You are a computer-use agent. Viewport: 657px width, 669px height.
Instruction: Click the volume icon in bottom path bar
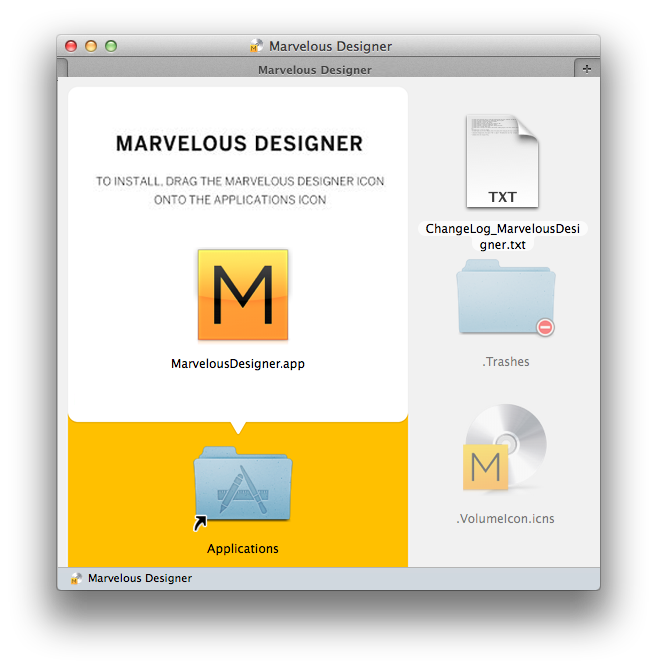click(x=77, y=578)
